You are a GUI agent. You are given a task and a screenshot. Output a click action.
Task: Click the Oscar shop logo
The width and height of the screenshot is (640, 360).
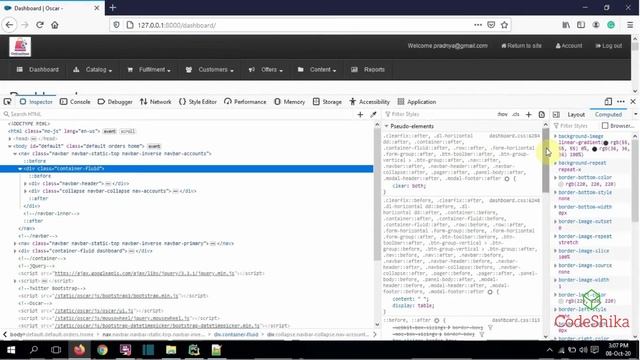coord(20,47)
